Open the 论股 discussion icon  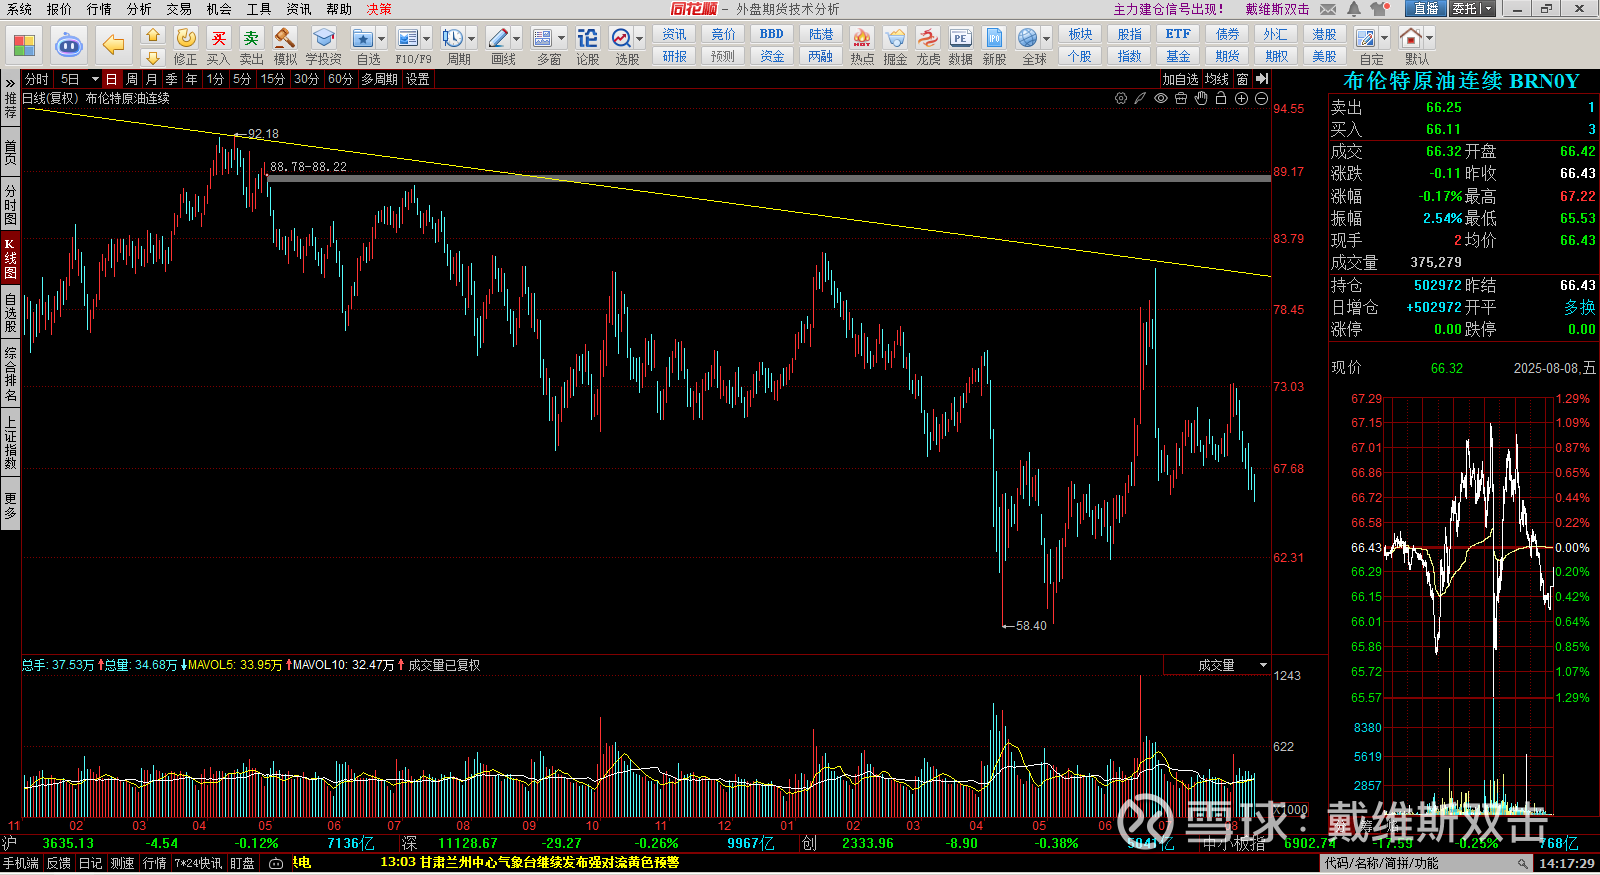coord(588,38)
